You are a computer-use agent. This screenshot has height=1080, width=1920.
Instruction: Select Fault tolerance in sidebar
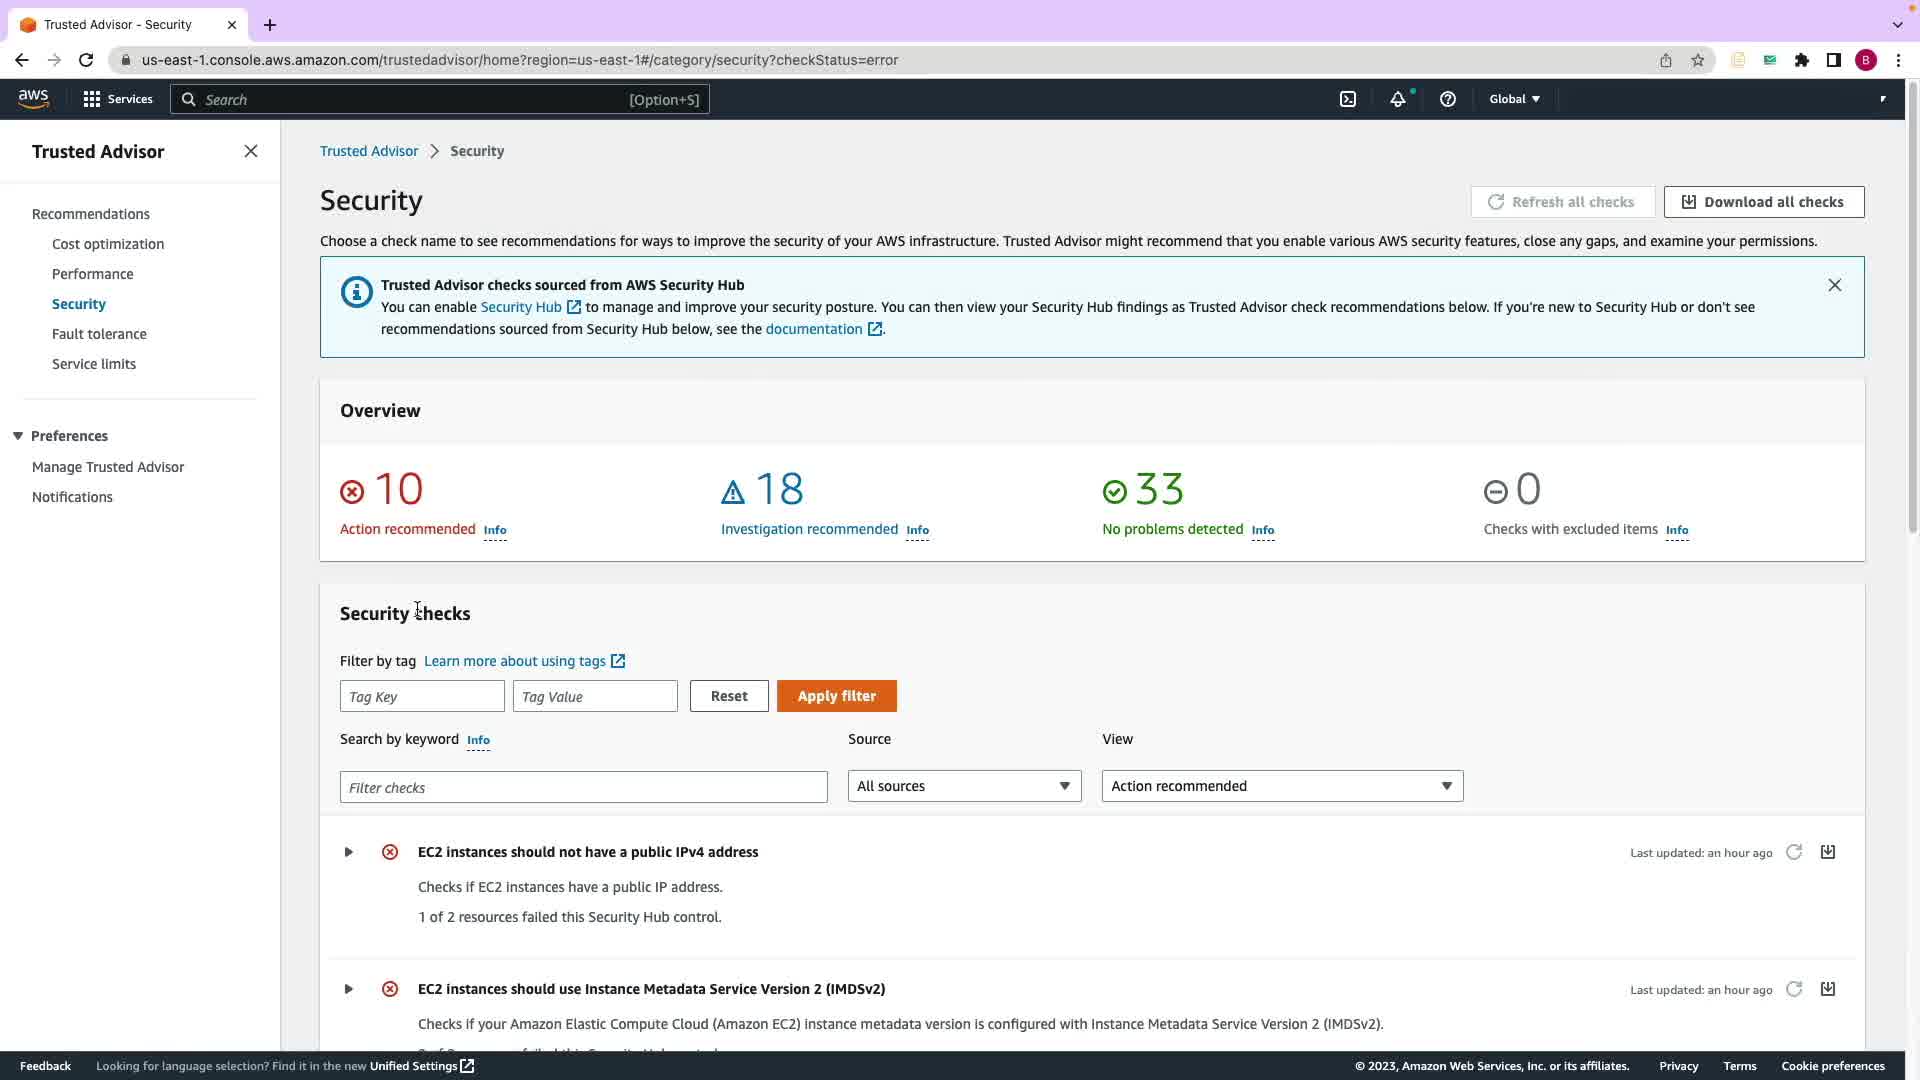point(99,334)
